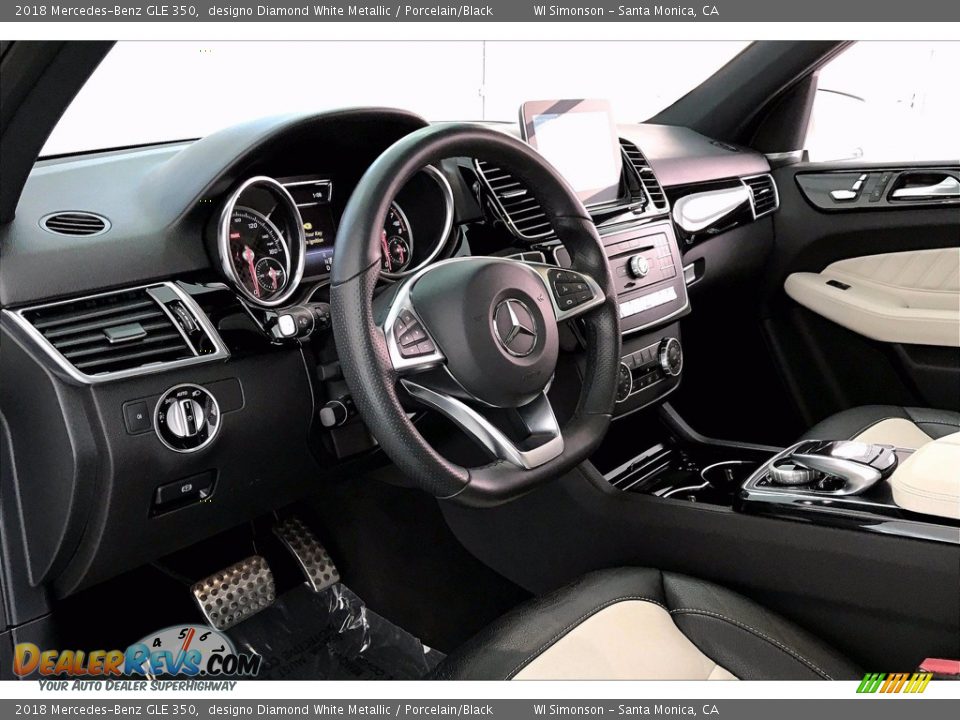
Task: Click the passenger door handle
Action: 924,186
